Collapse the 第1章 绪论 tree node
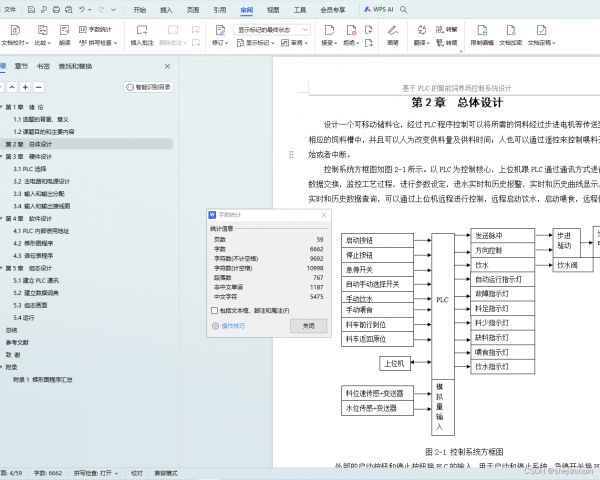The width and height of the screenshot is (600, 480). [x=1, y=107]
